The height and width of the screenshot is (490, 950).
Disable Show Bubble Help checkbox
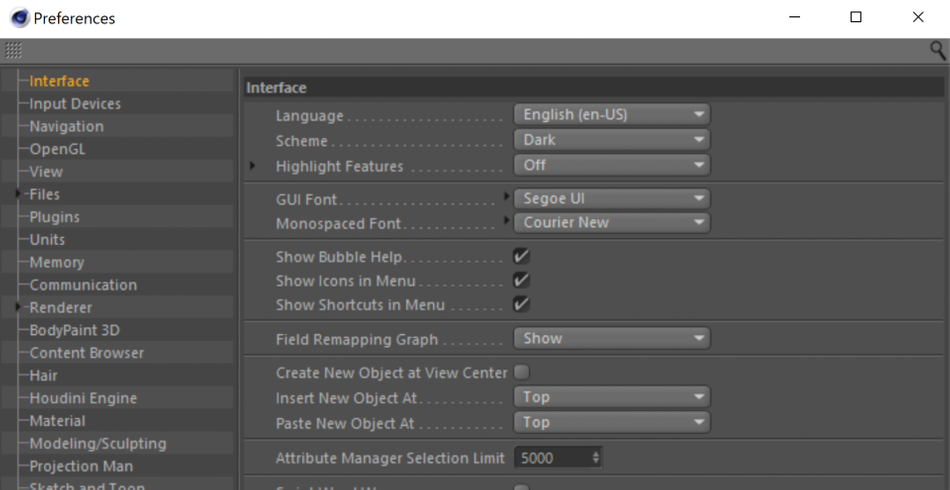[x=521, y=257]
